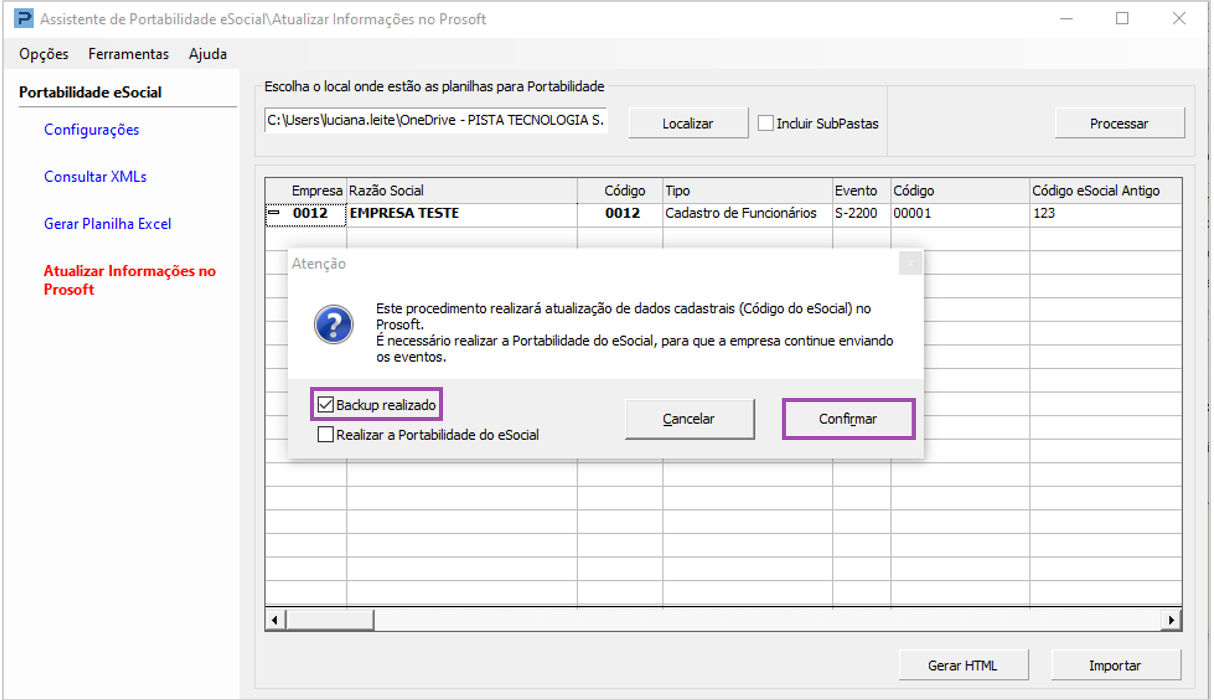Image resolution: width=1214 pixels, height=700 pixels.
Task: Close the Atenção dialog
Action: [910, 264]
